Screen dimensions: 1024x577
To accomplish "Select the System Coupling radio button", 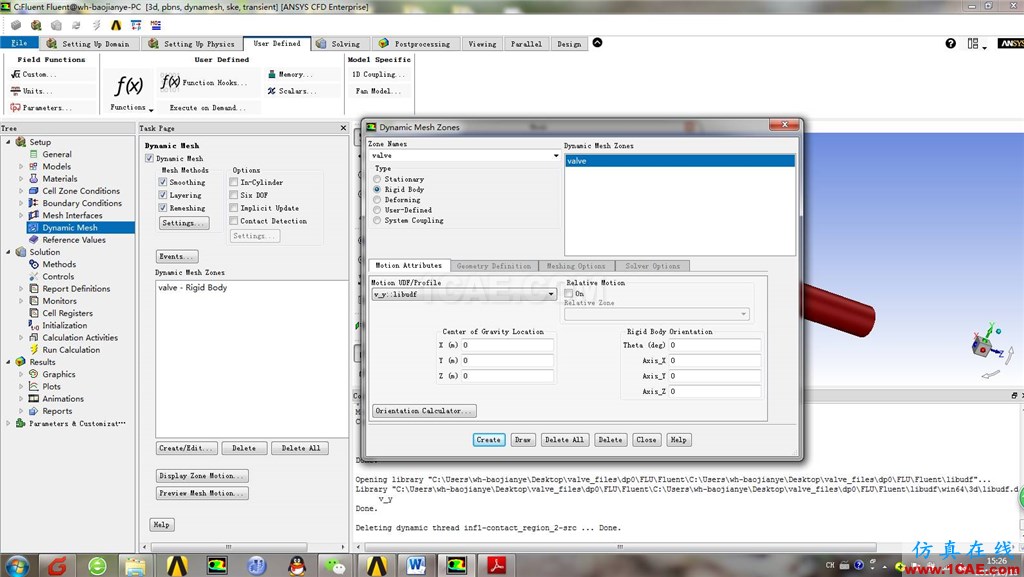I will click(x=377, y=221).
